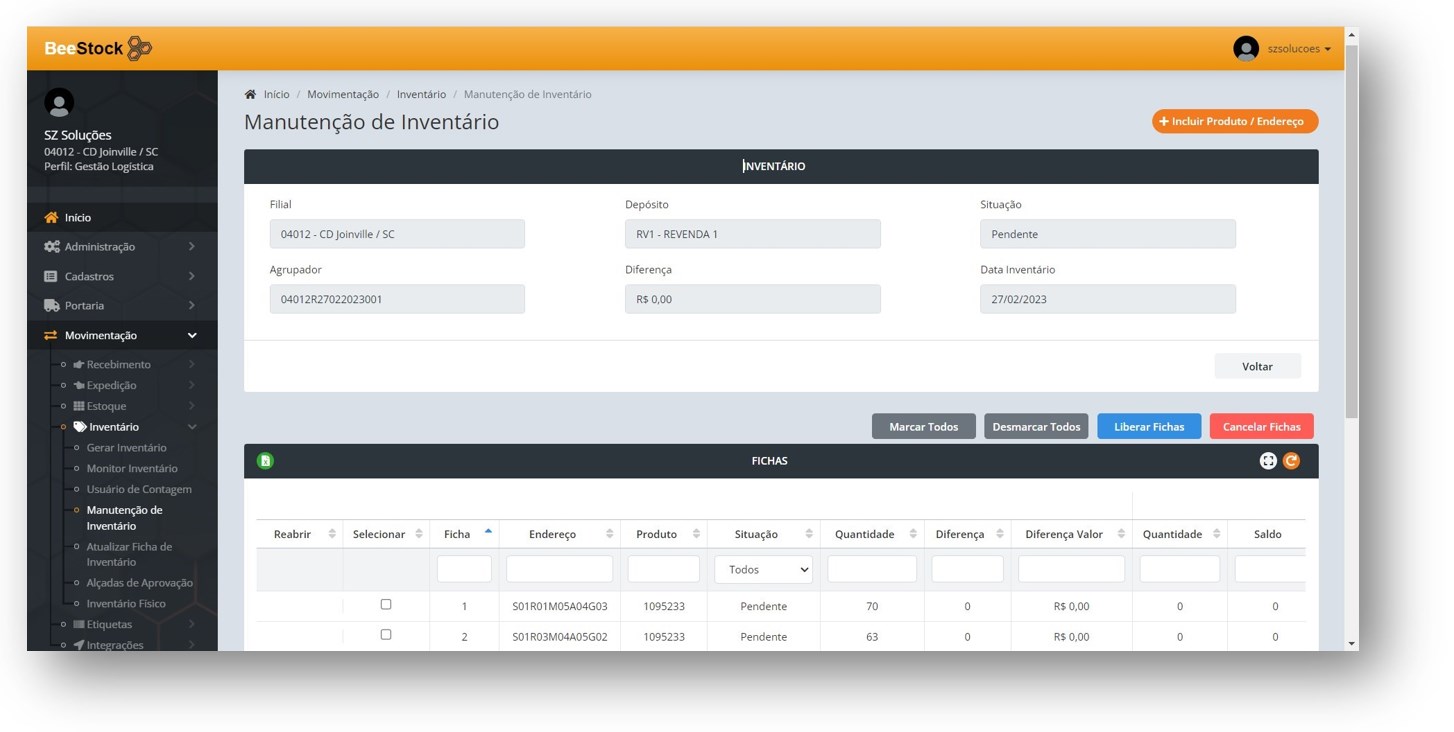Click the home icon in the breadcrumb

coord(250,95)
